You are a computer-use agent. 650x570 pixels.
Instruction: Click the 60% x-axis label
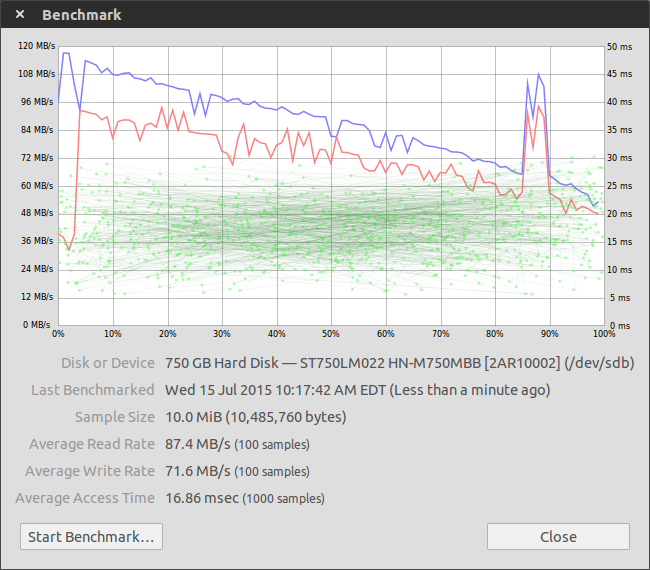click(x=385, y=334)
